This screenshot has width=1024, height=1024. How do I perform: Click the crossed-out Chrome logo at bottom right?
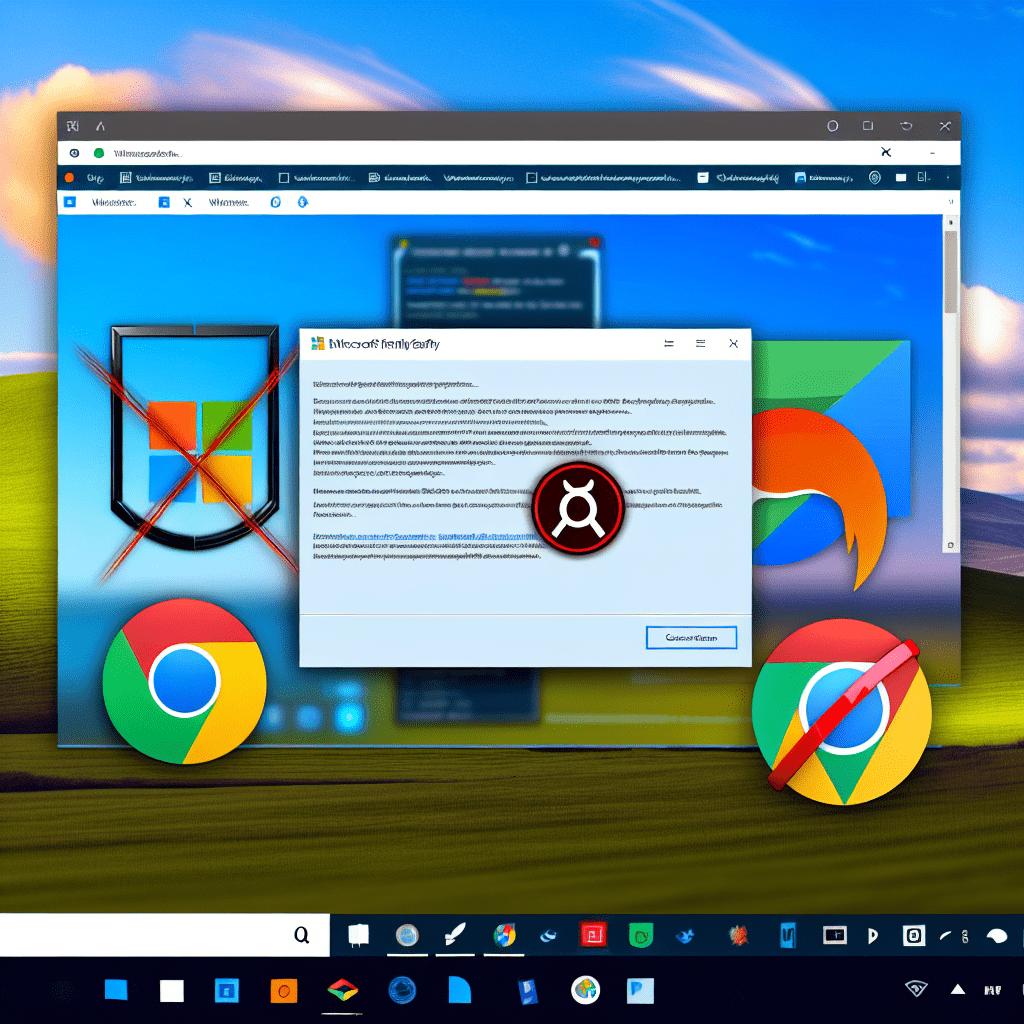pyautogui.click(x=840, y=712)
